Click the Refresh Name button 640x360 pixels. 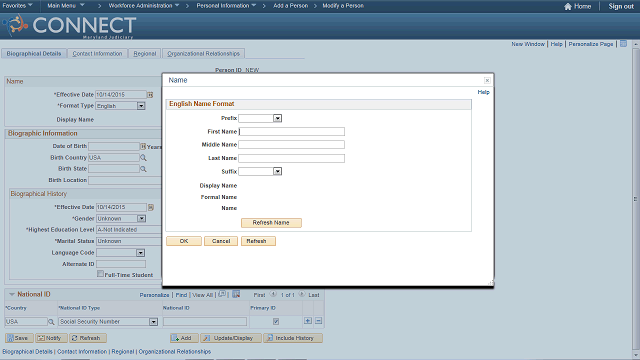271,223
